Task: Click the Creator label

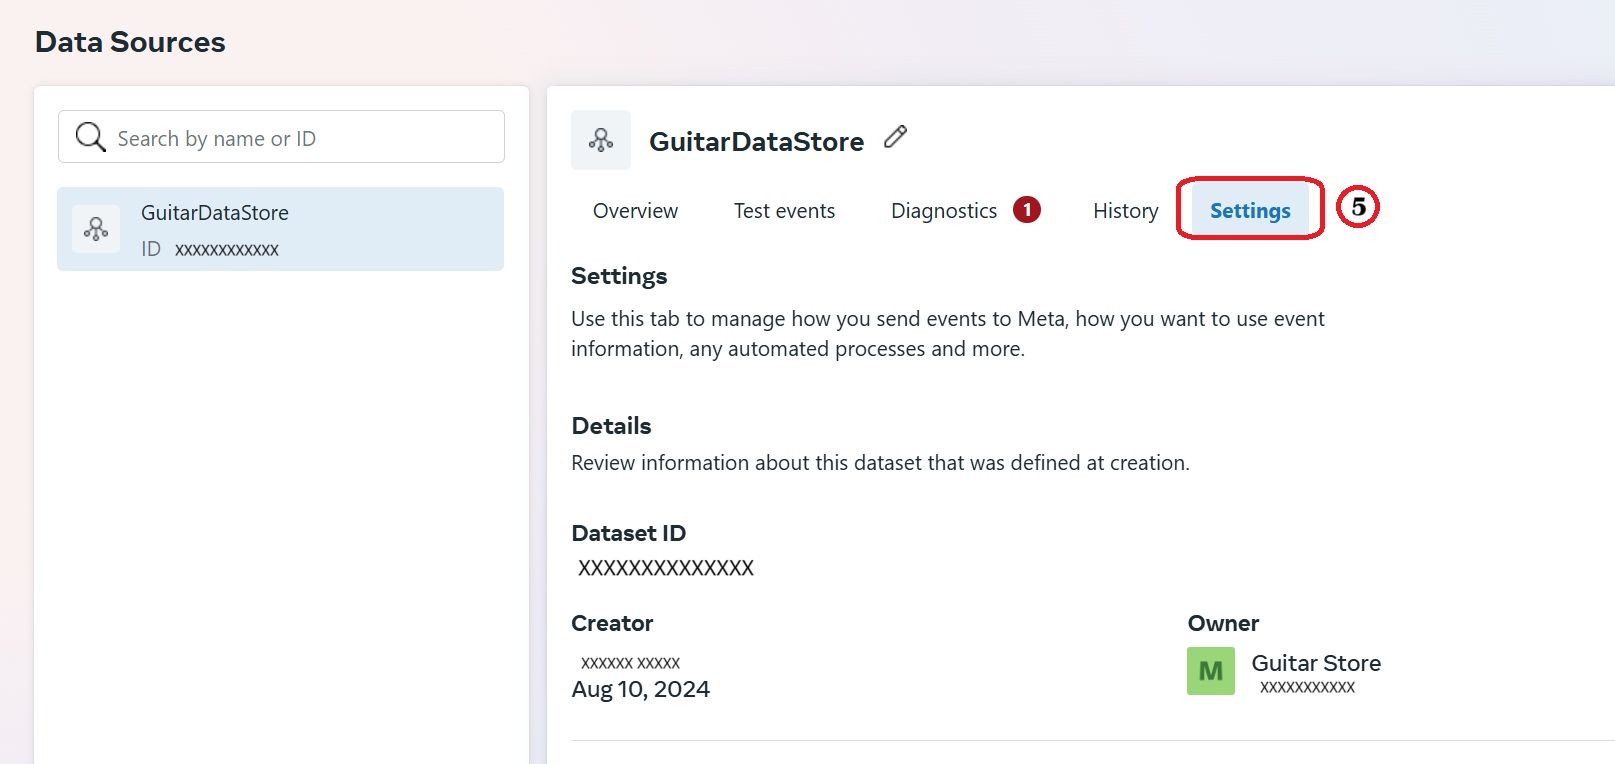Action: [612, 623]
